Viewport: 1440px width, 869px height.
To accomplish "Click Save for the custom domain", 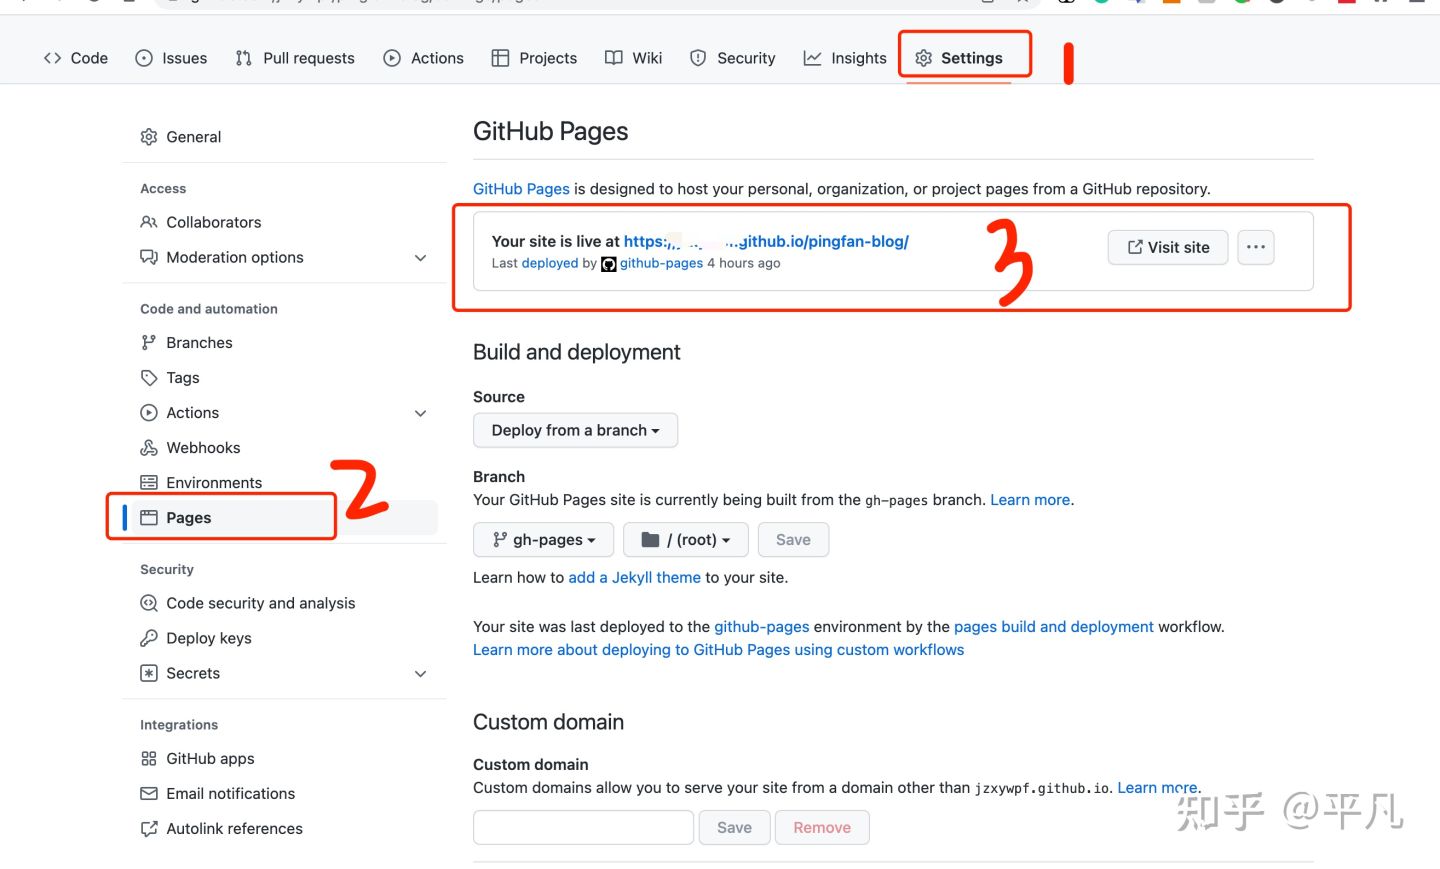I will (x=734, y=828).
